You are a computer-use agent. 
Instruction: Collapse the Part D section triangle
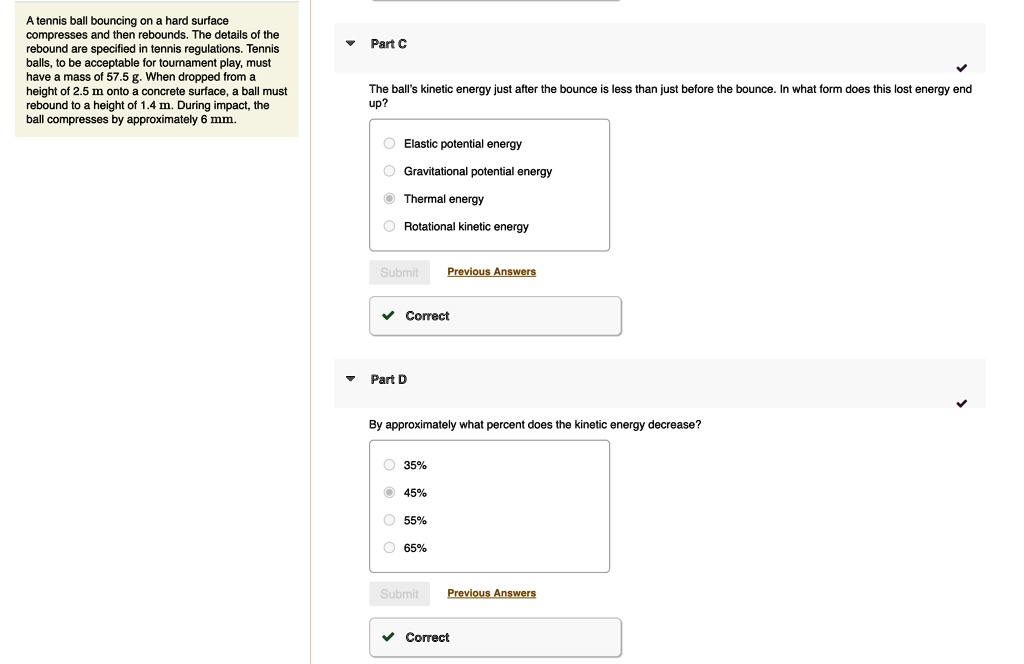(x=350, y=380)
